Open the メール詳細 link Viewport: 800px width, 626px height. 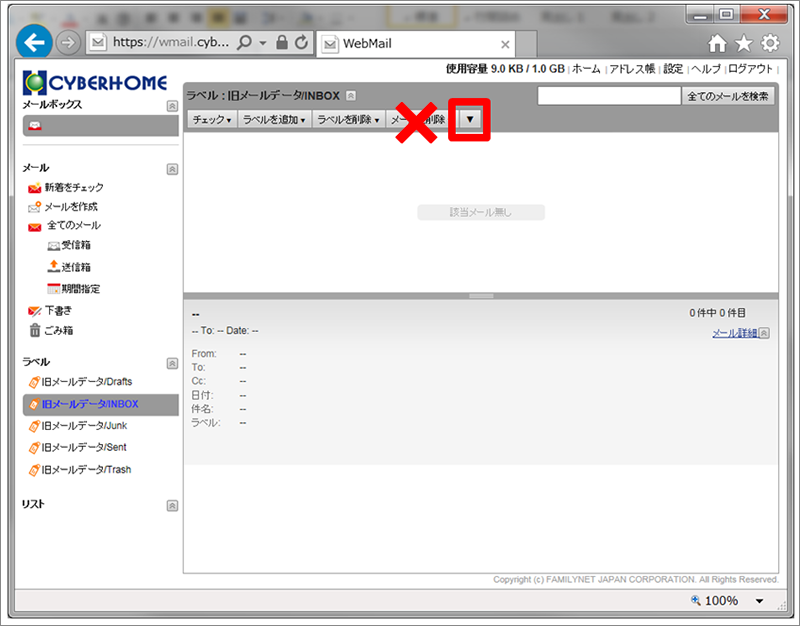(x=734, y=333)
